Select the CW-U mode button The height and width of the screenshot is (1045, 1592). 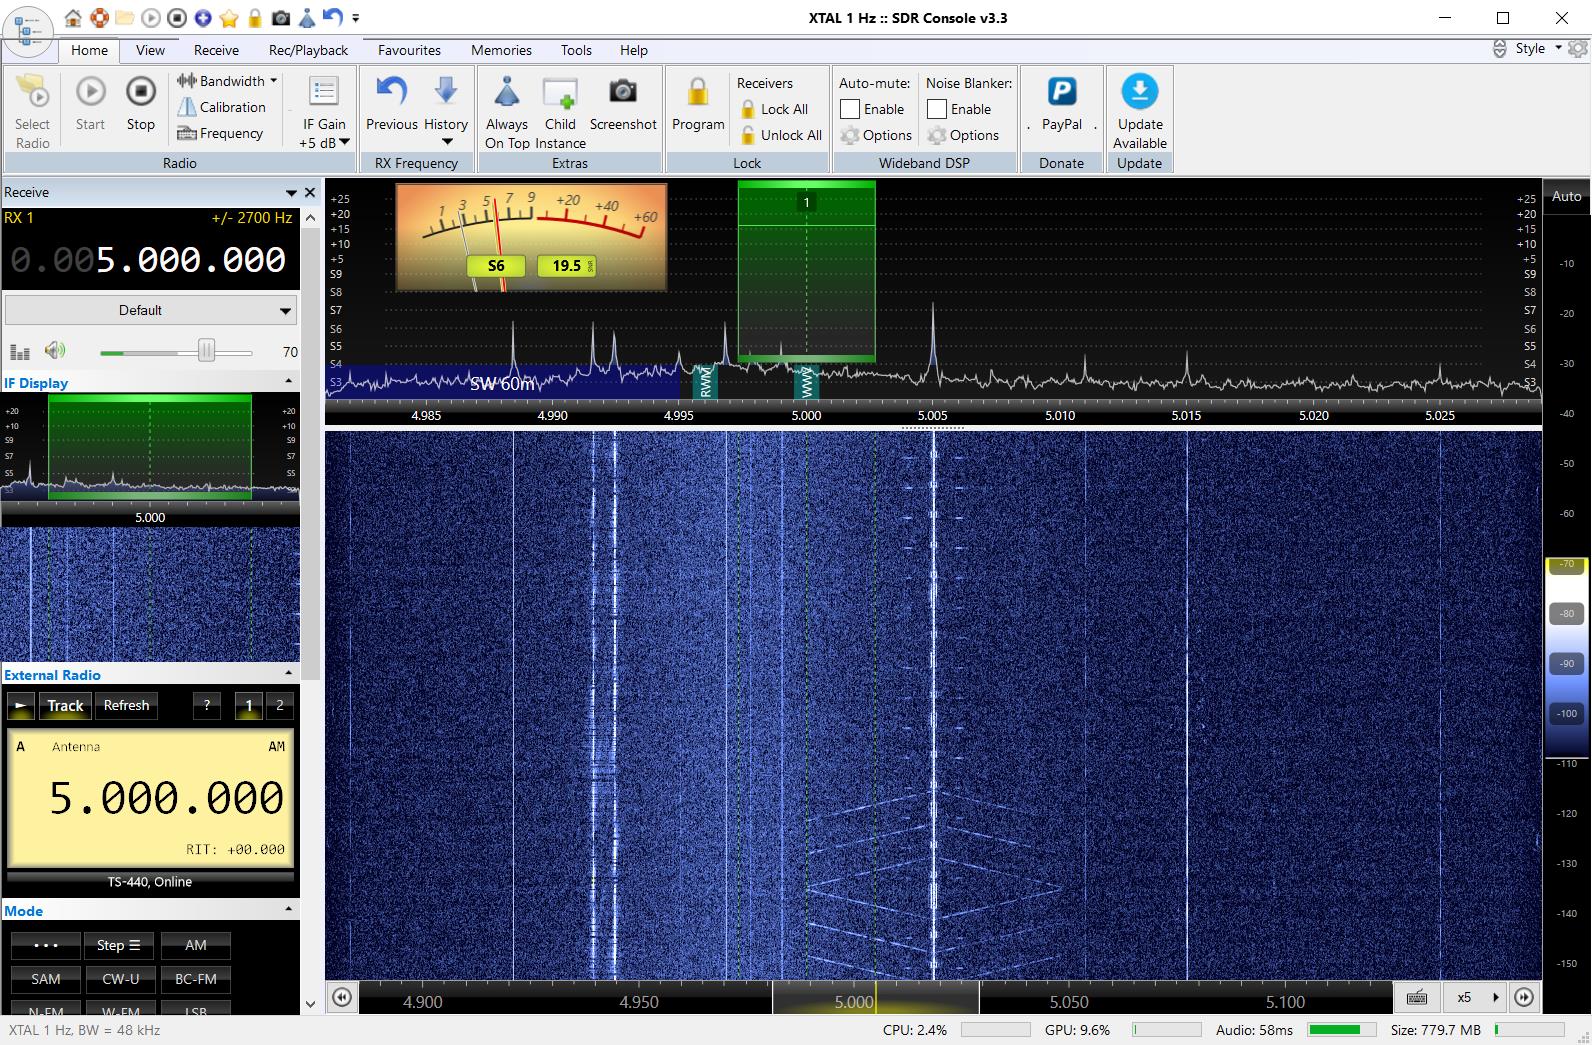(121, 979)
